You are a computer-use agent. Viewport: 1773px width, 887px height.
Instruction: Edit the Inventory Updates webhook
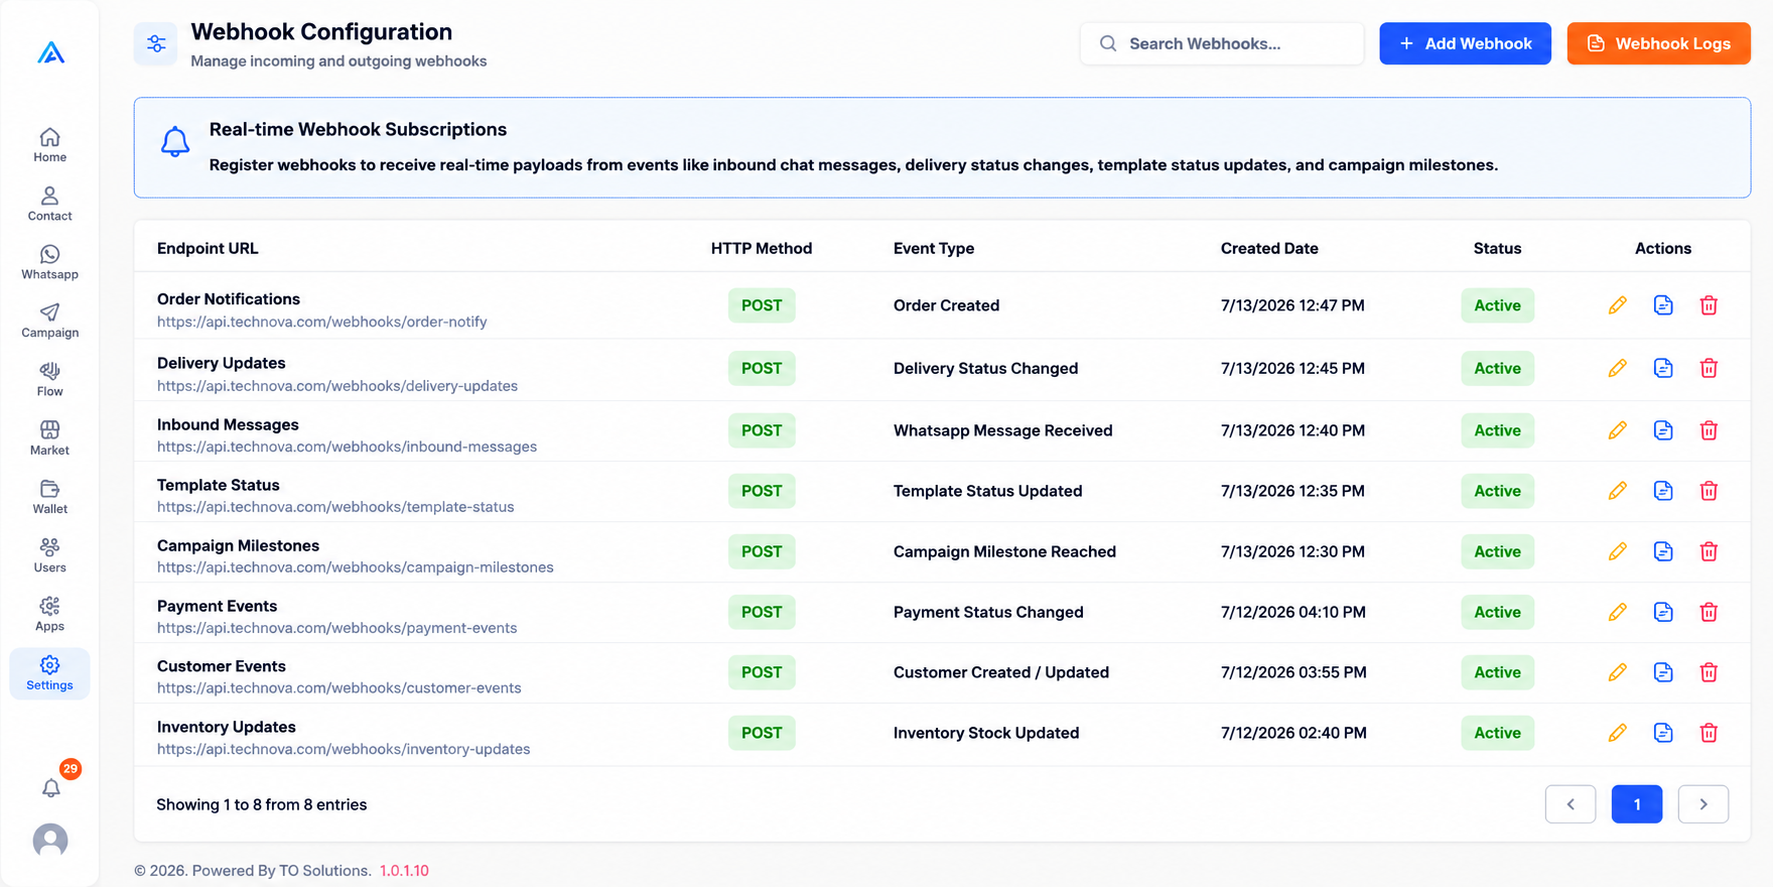[1617, 733]
